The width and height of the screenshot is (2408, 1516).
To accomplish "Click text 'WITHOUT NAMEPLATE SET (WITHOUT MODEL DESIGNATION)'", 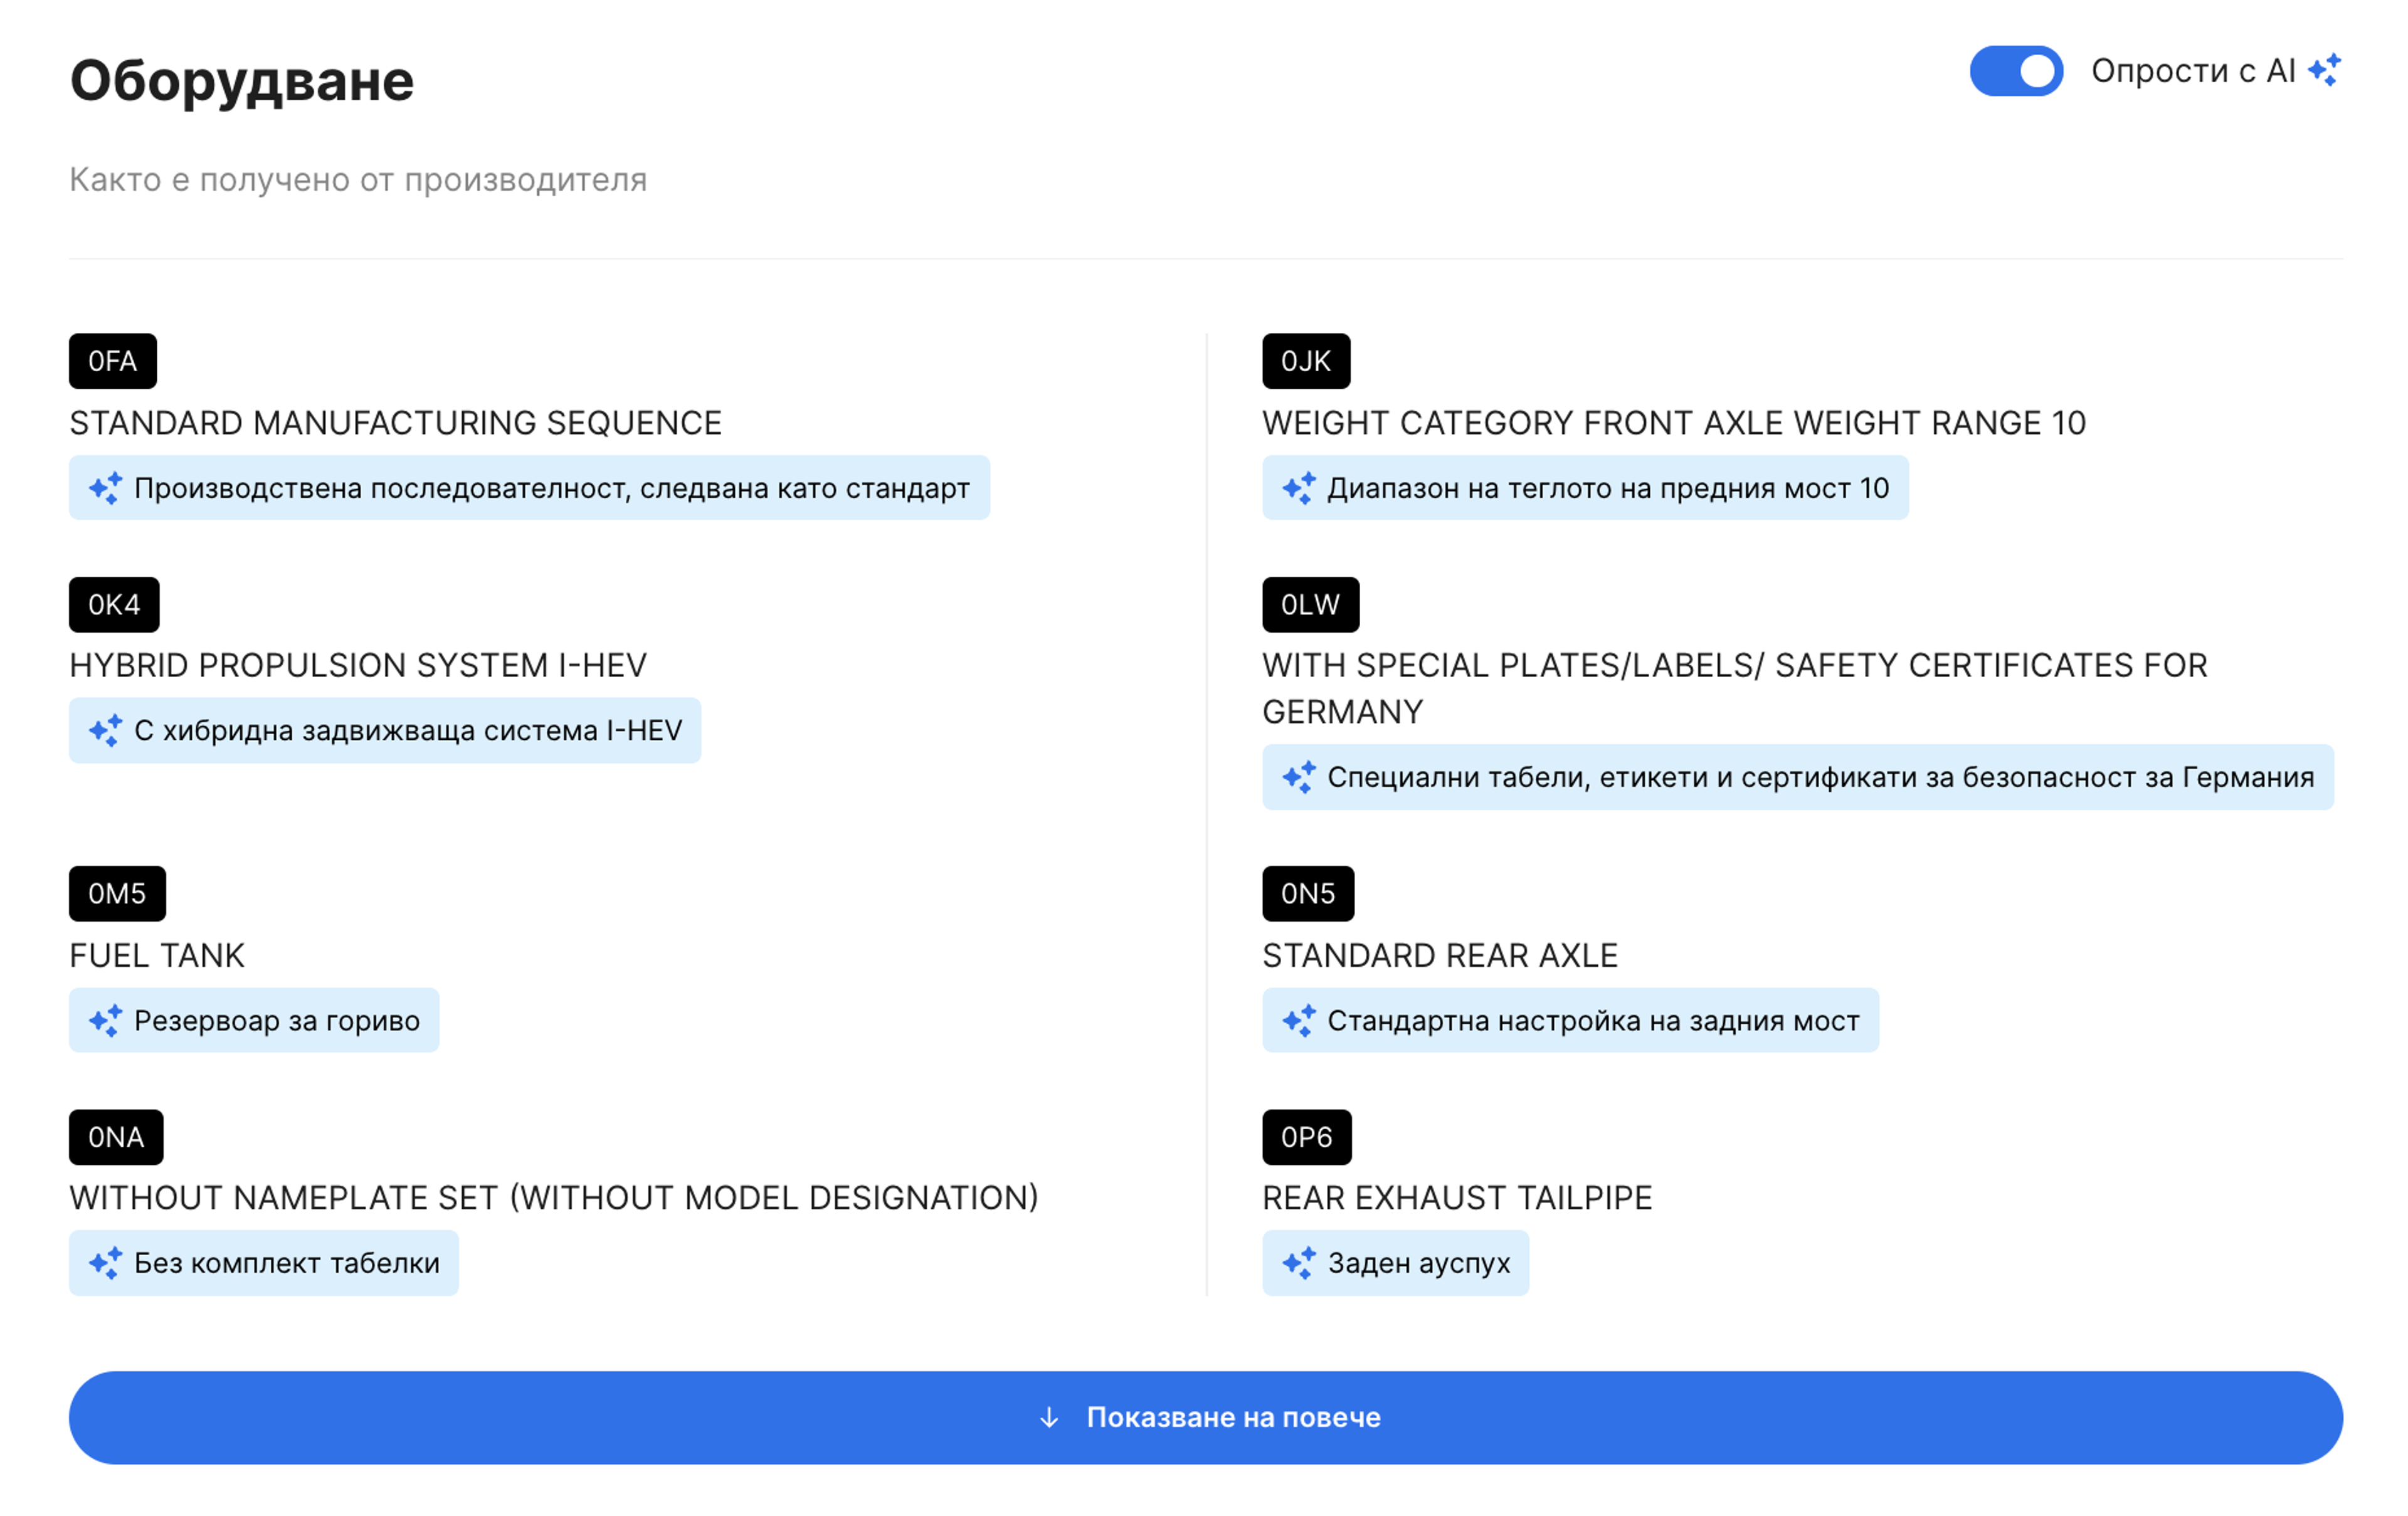I will [x=554, y=1197].
